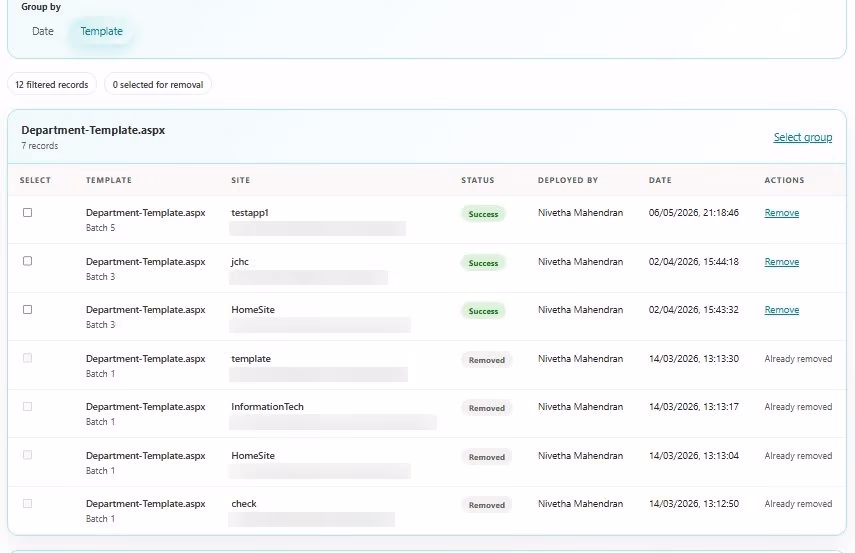Click date 06/05/2026, 21:18:46
The height and width of the screenshot is (553, 855).
point(694,213)
